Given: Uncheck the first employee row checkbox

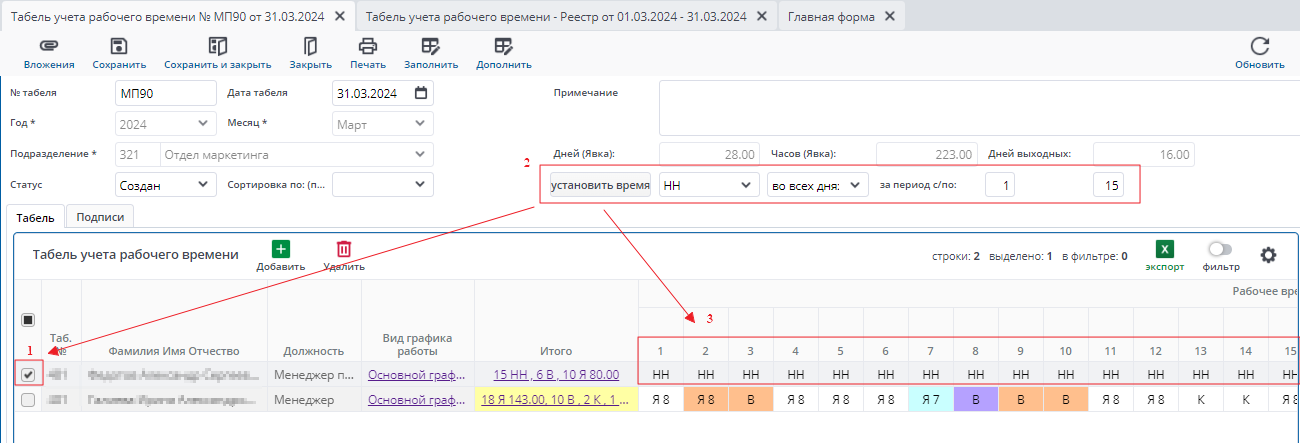Looking at the screenshot, I should point(28,375).
